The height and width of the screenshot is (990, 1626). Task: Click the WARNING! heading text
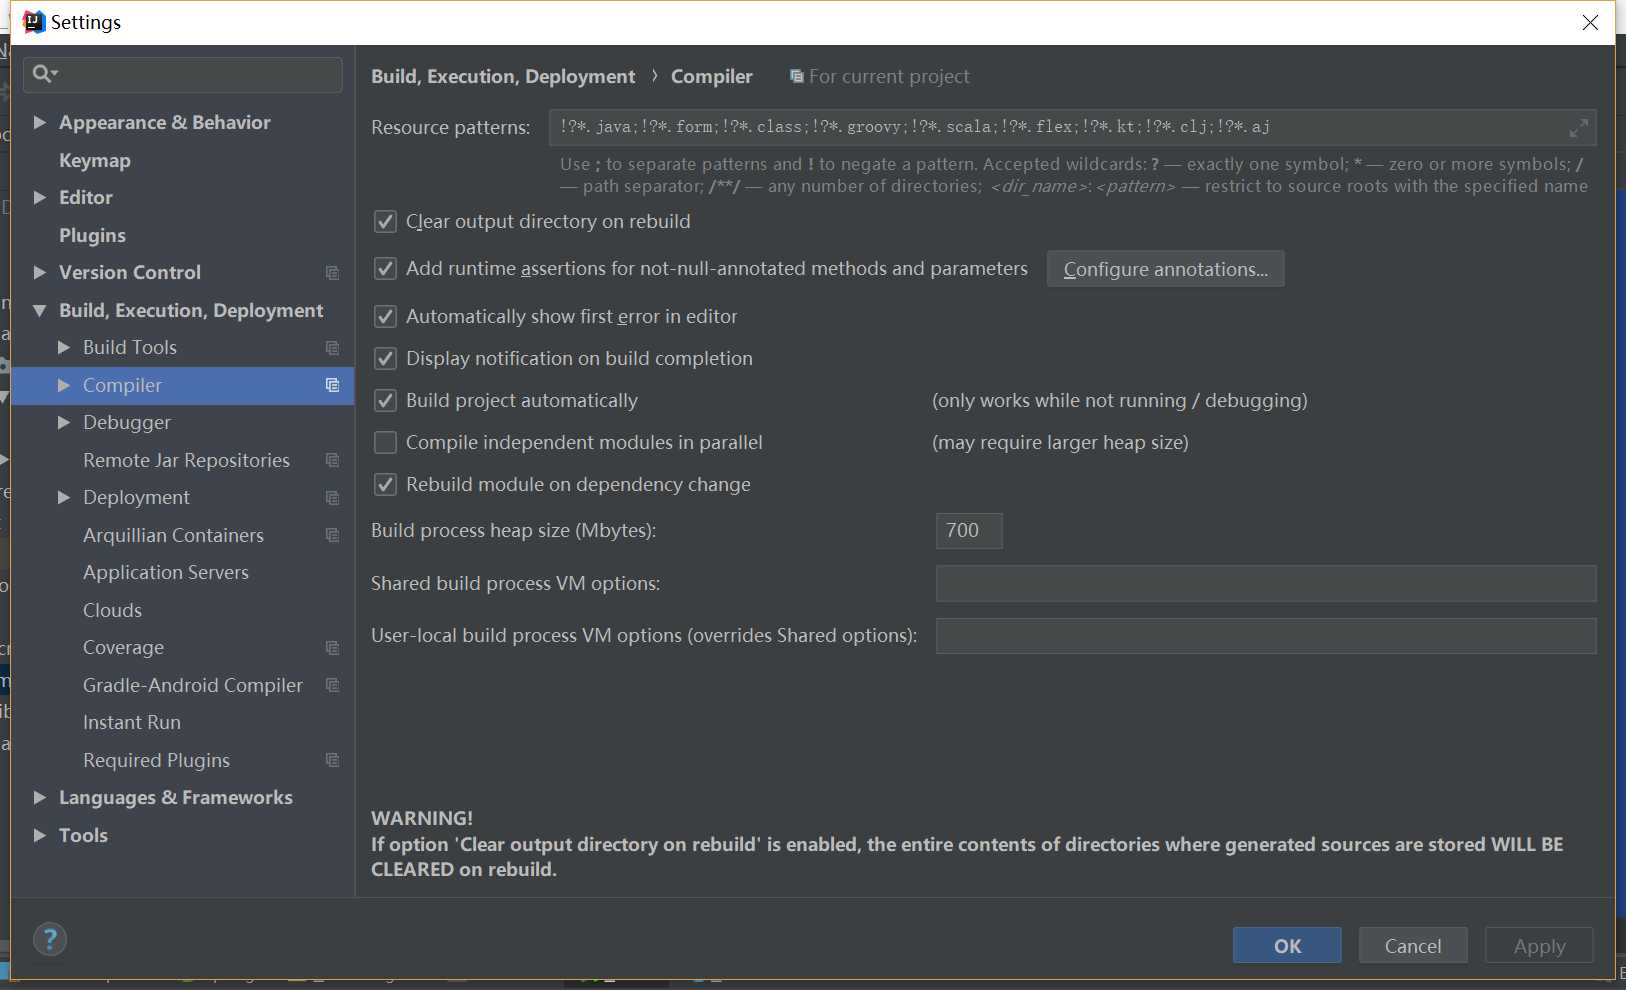pyautogui.click(x=422, y=818)
